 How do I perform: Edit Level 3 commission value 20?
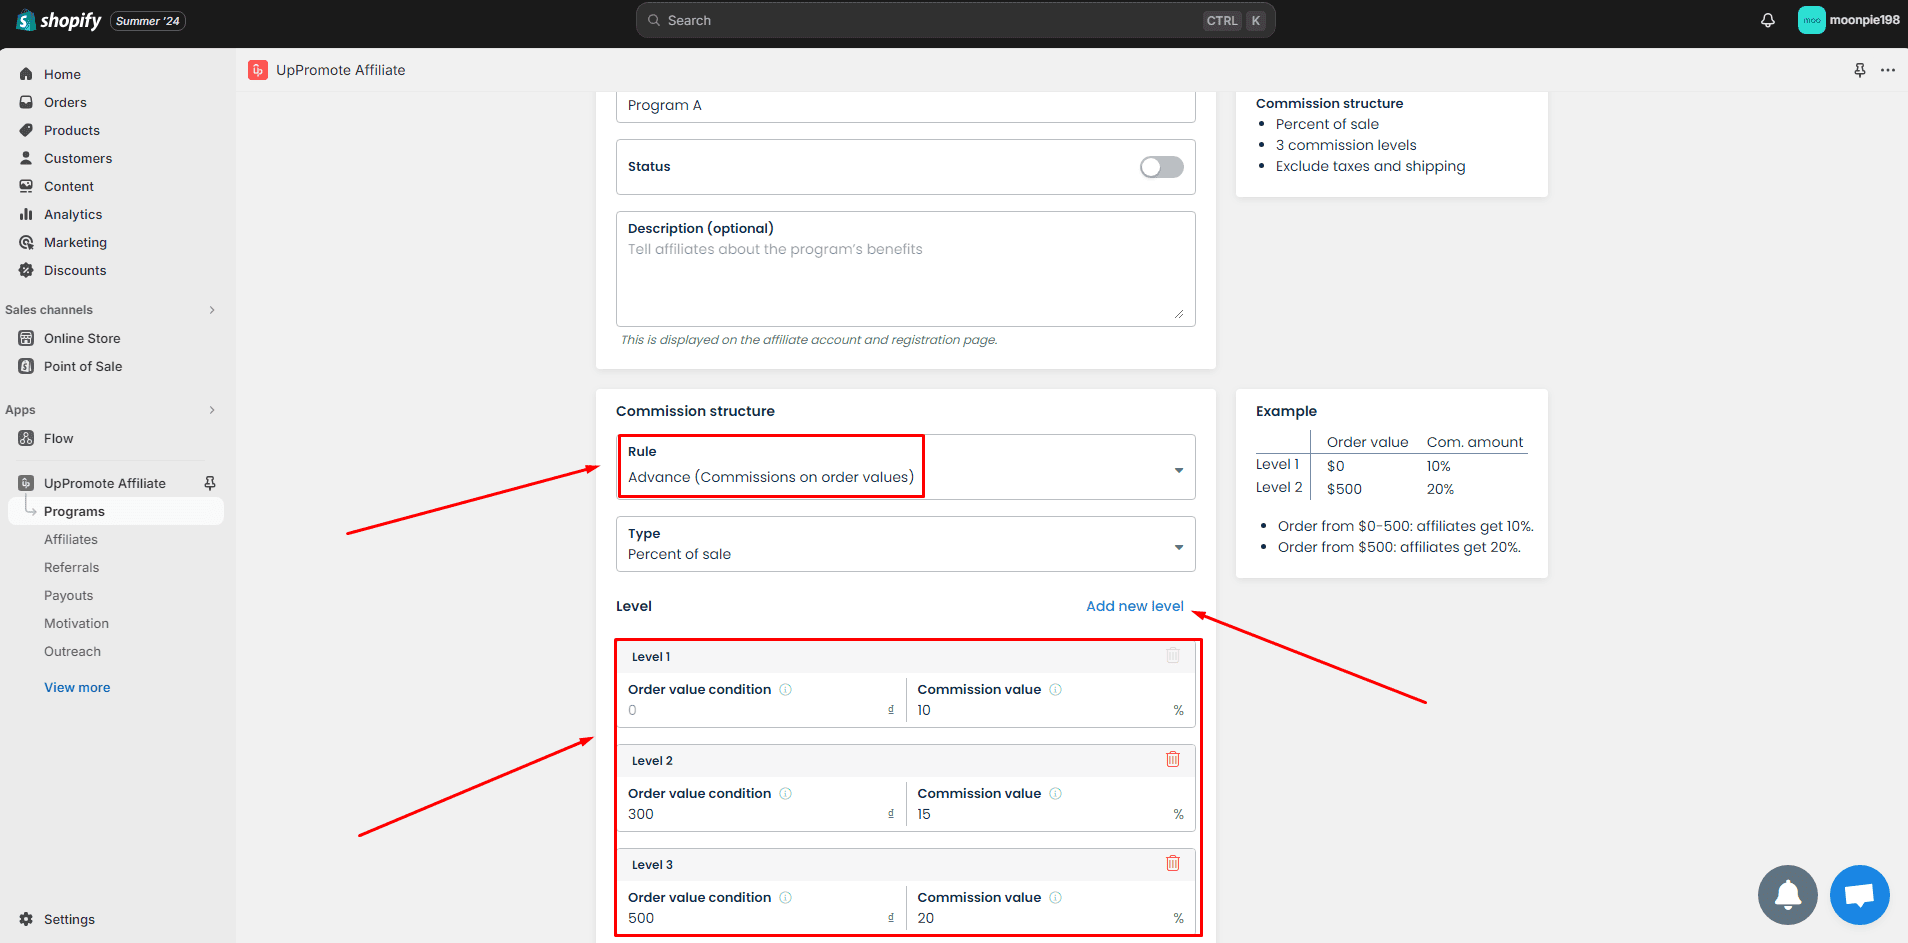(x=1050, y=918)
